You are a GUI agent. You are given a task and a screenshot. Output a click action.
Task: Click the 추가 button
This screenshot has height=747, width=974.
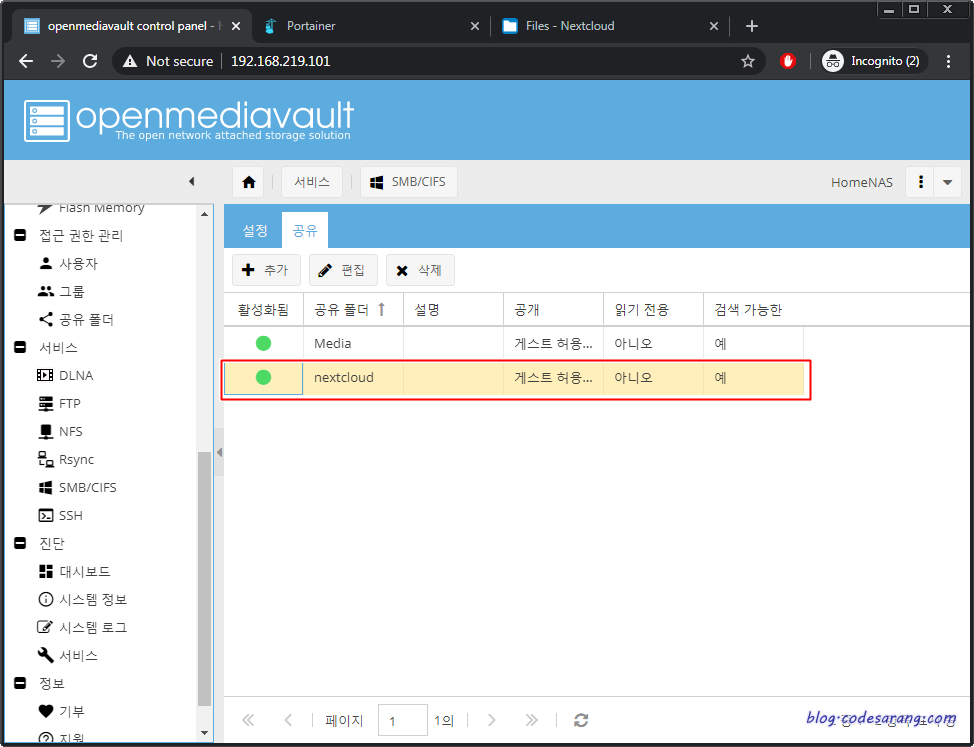click(x=266, y=270)
